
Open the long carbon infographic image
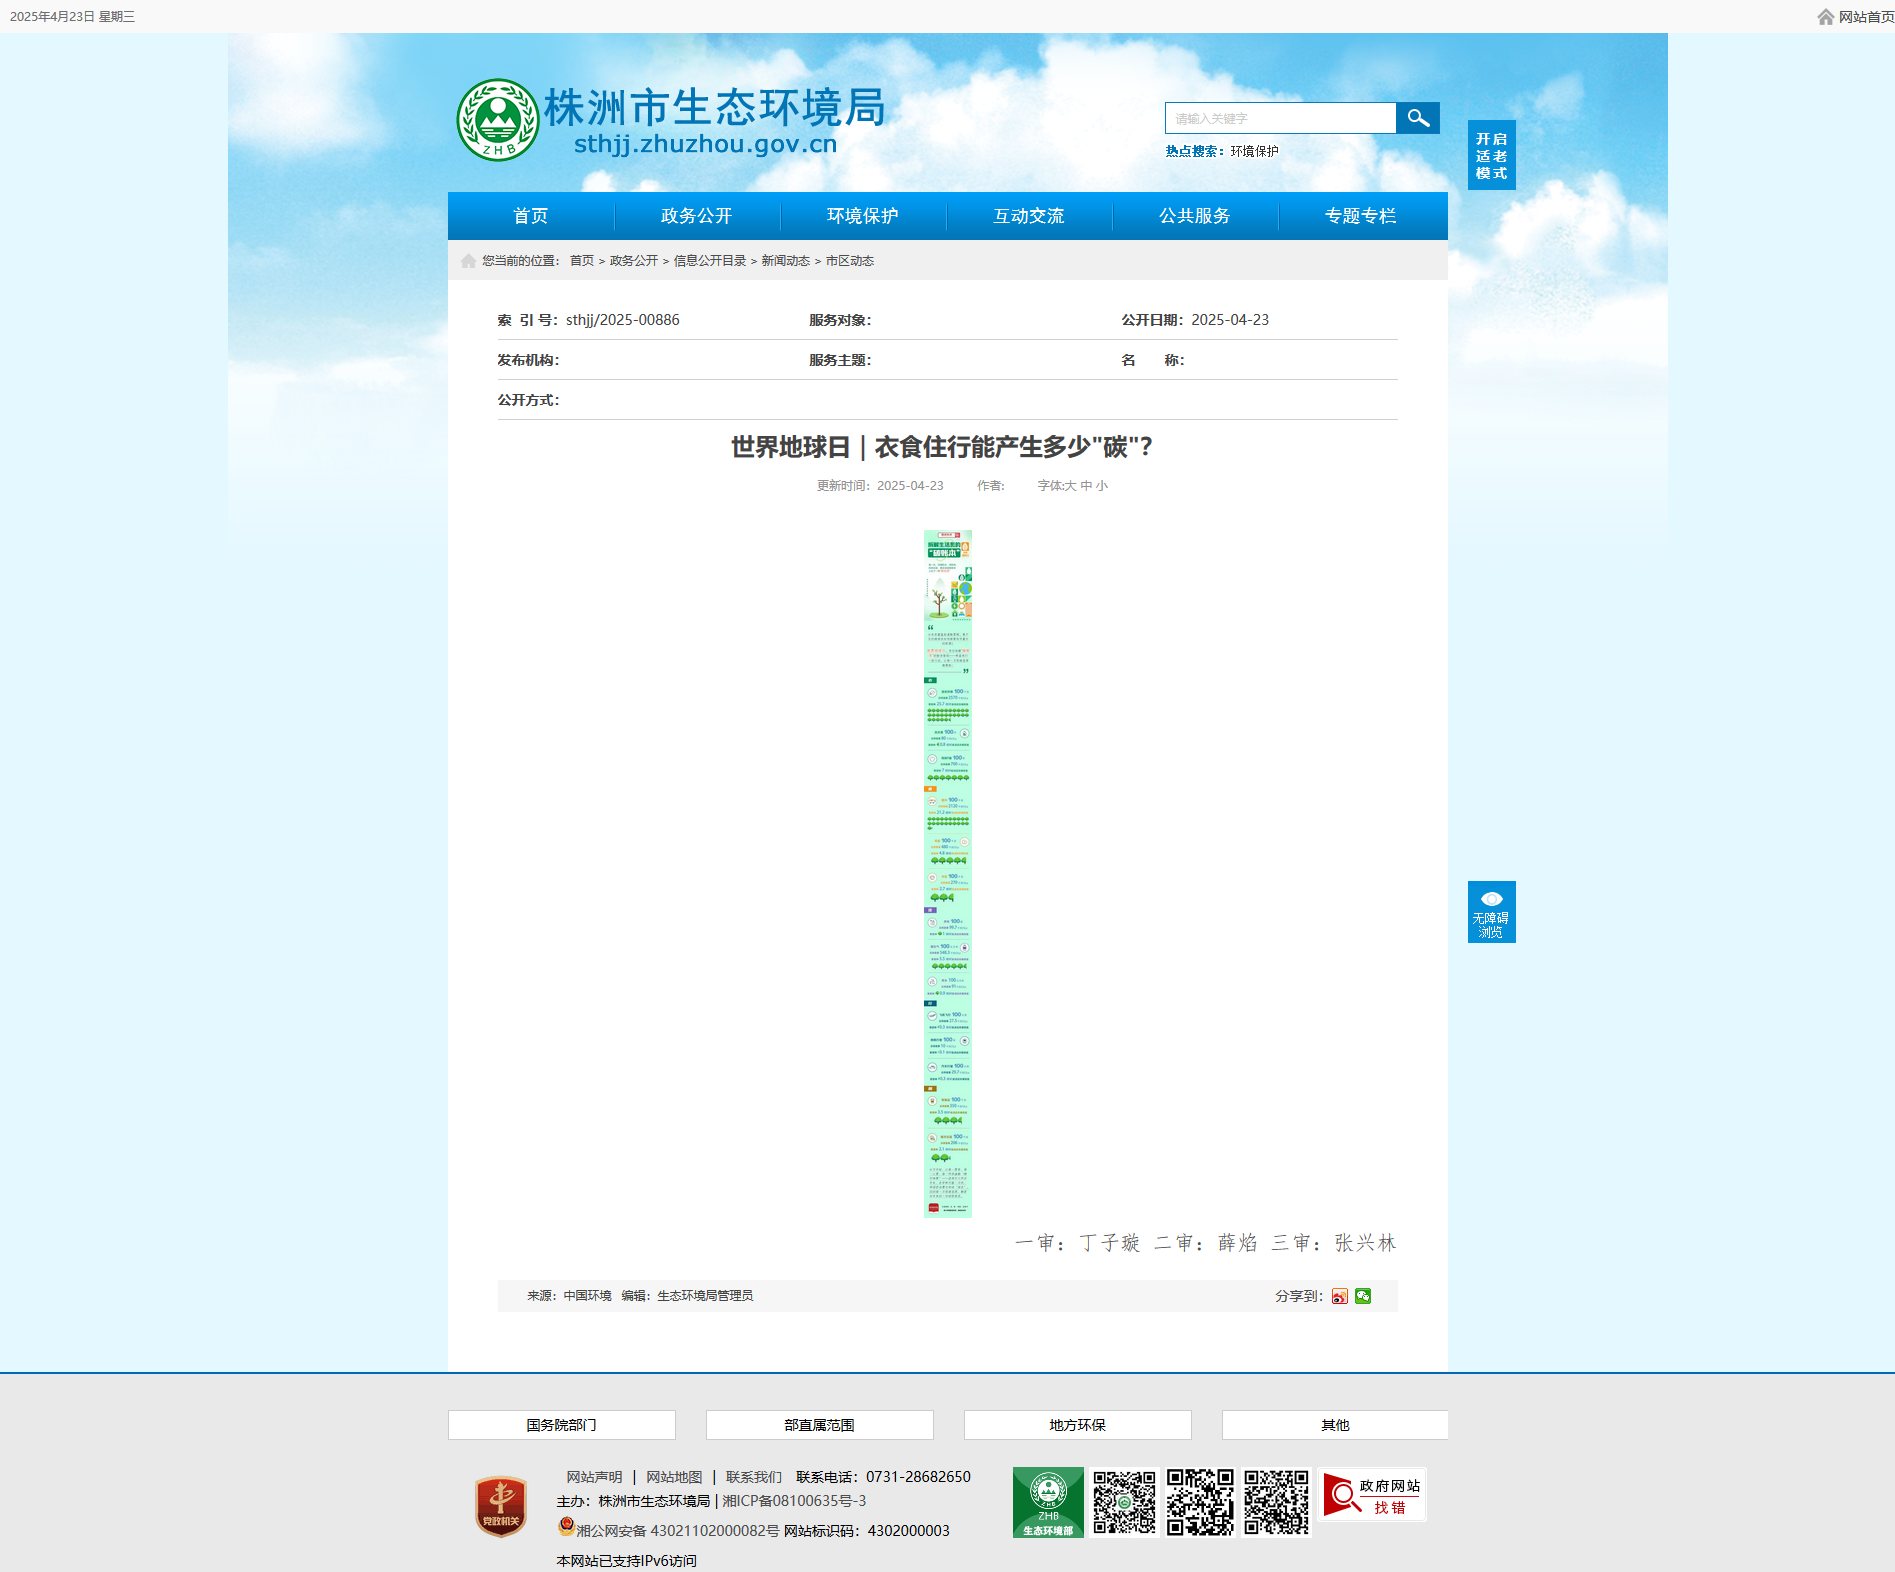(x=947, y=873)
